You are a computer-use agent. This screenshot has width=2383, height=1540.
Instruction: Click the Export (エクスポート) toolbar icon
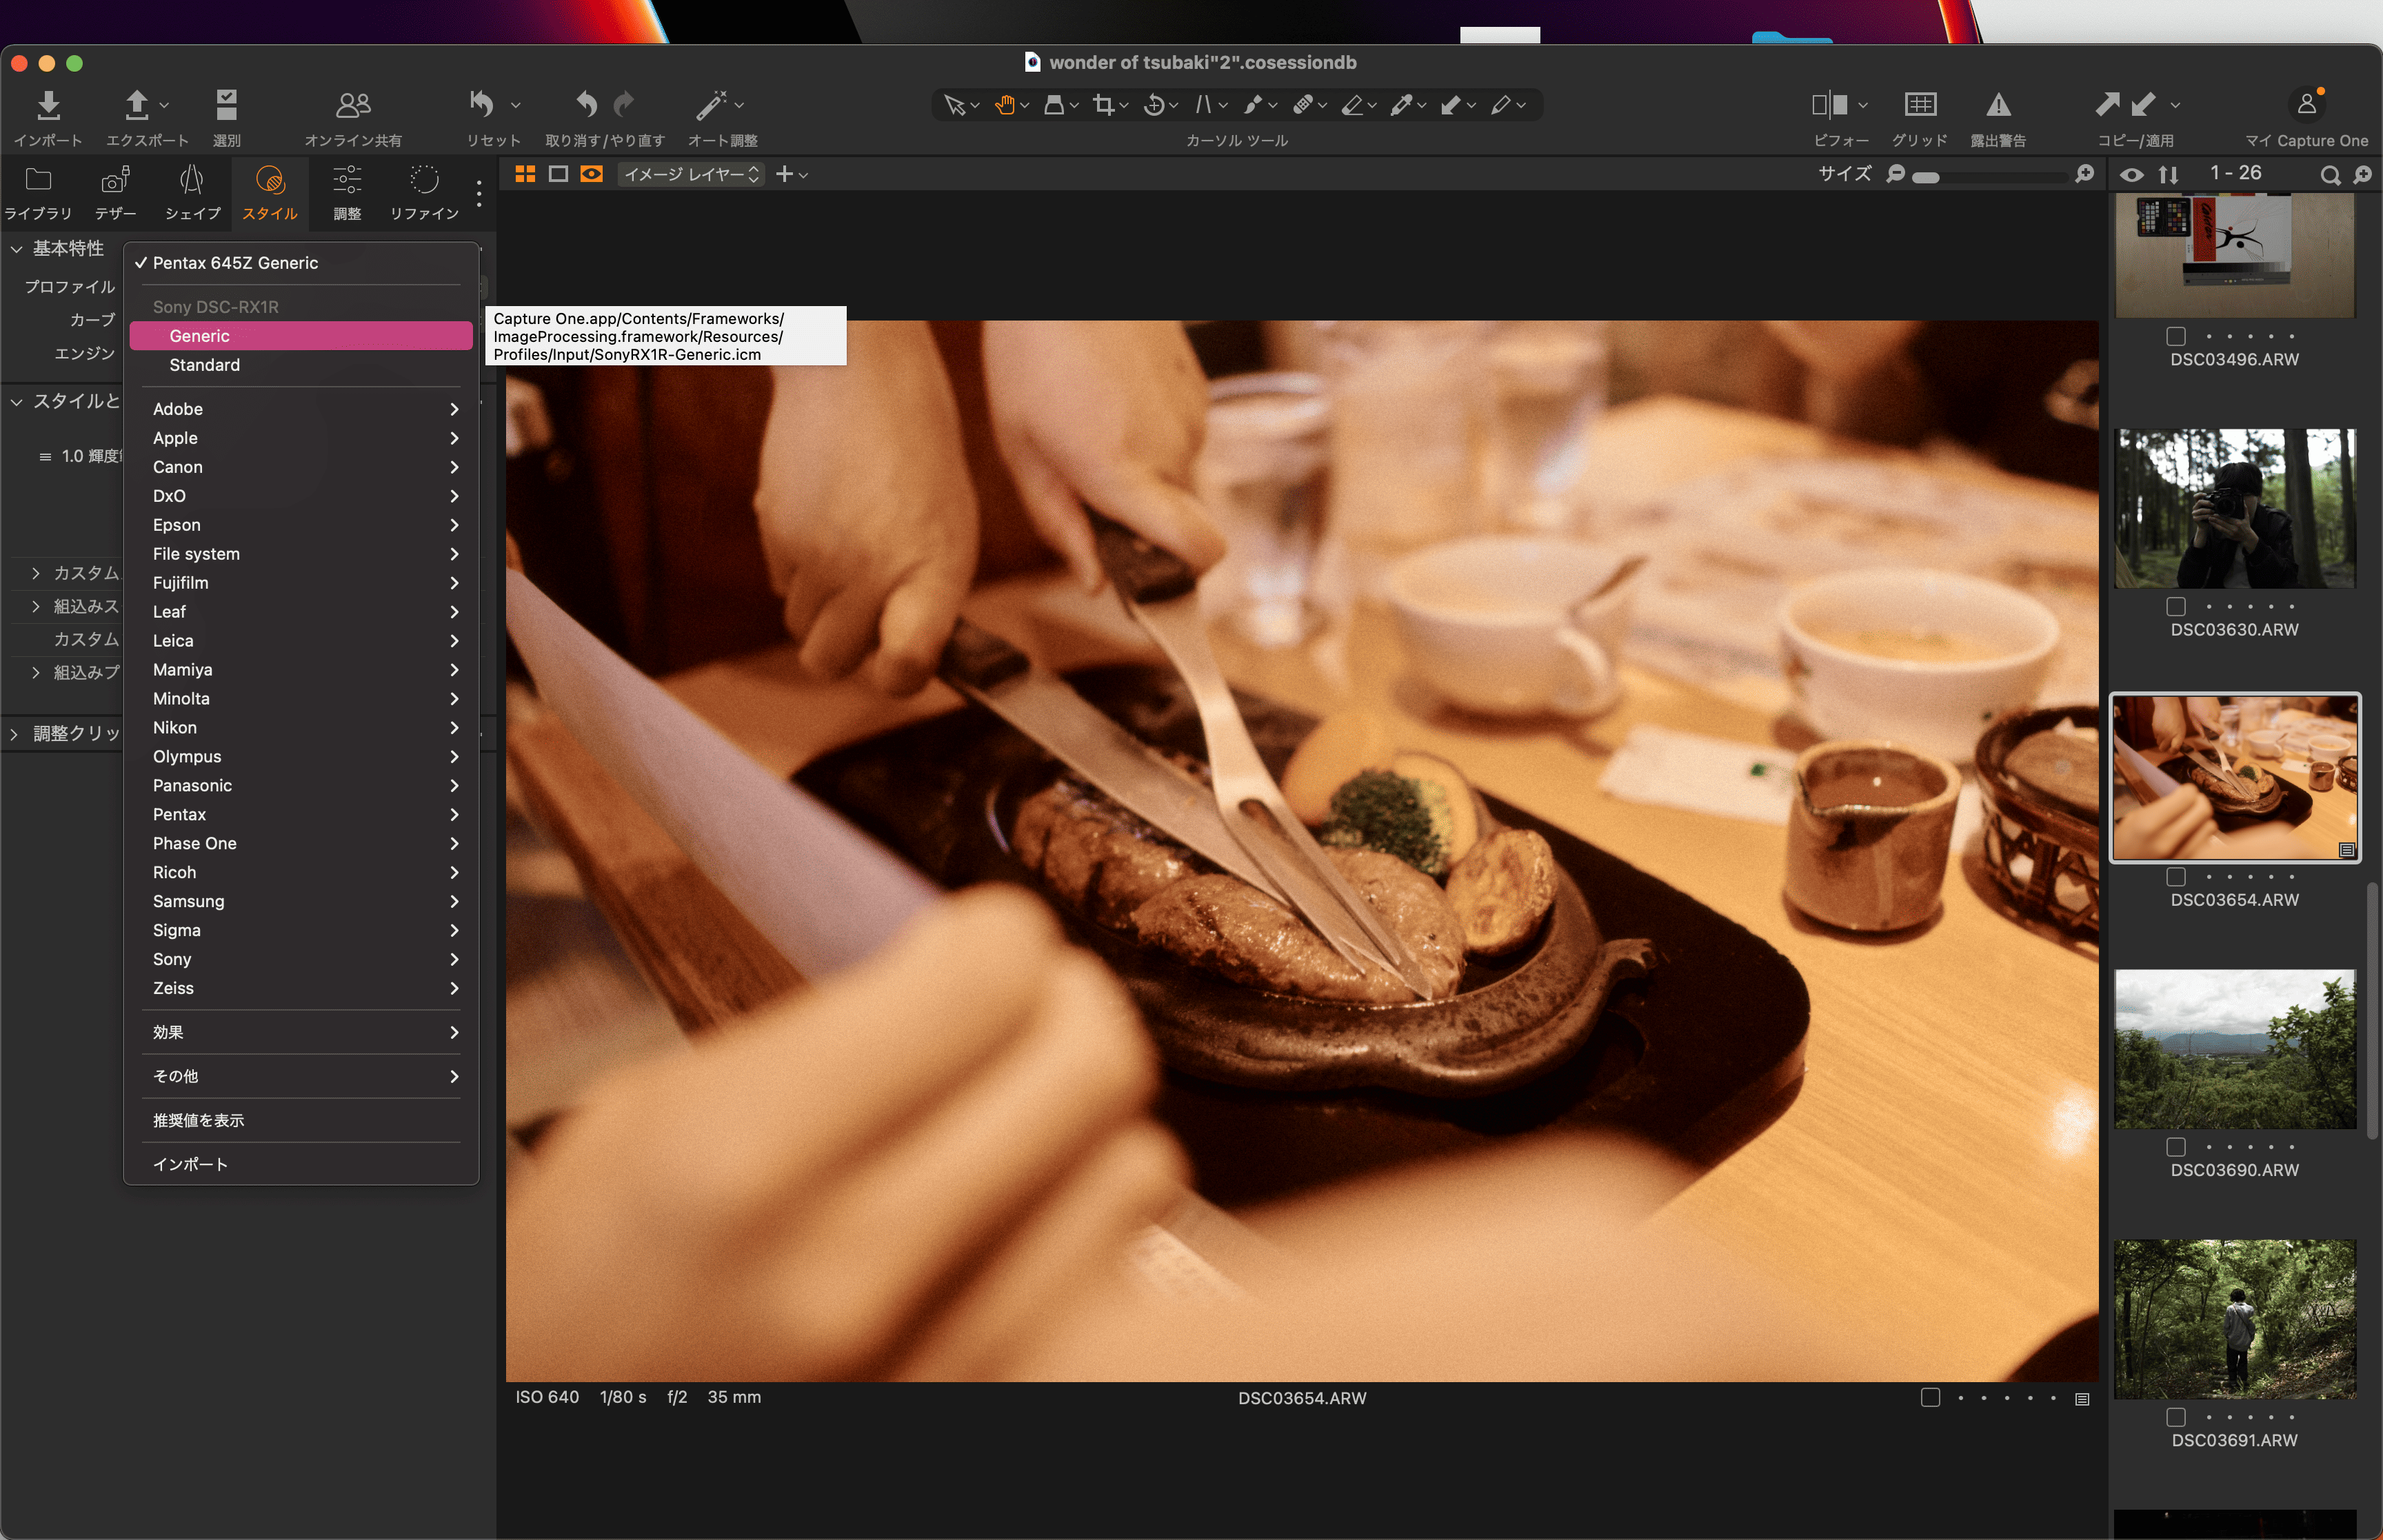pyautogui.click(x=137, y=105)
